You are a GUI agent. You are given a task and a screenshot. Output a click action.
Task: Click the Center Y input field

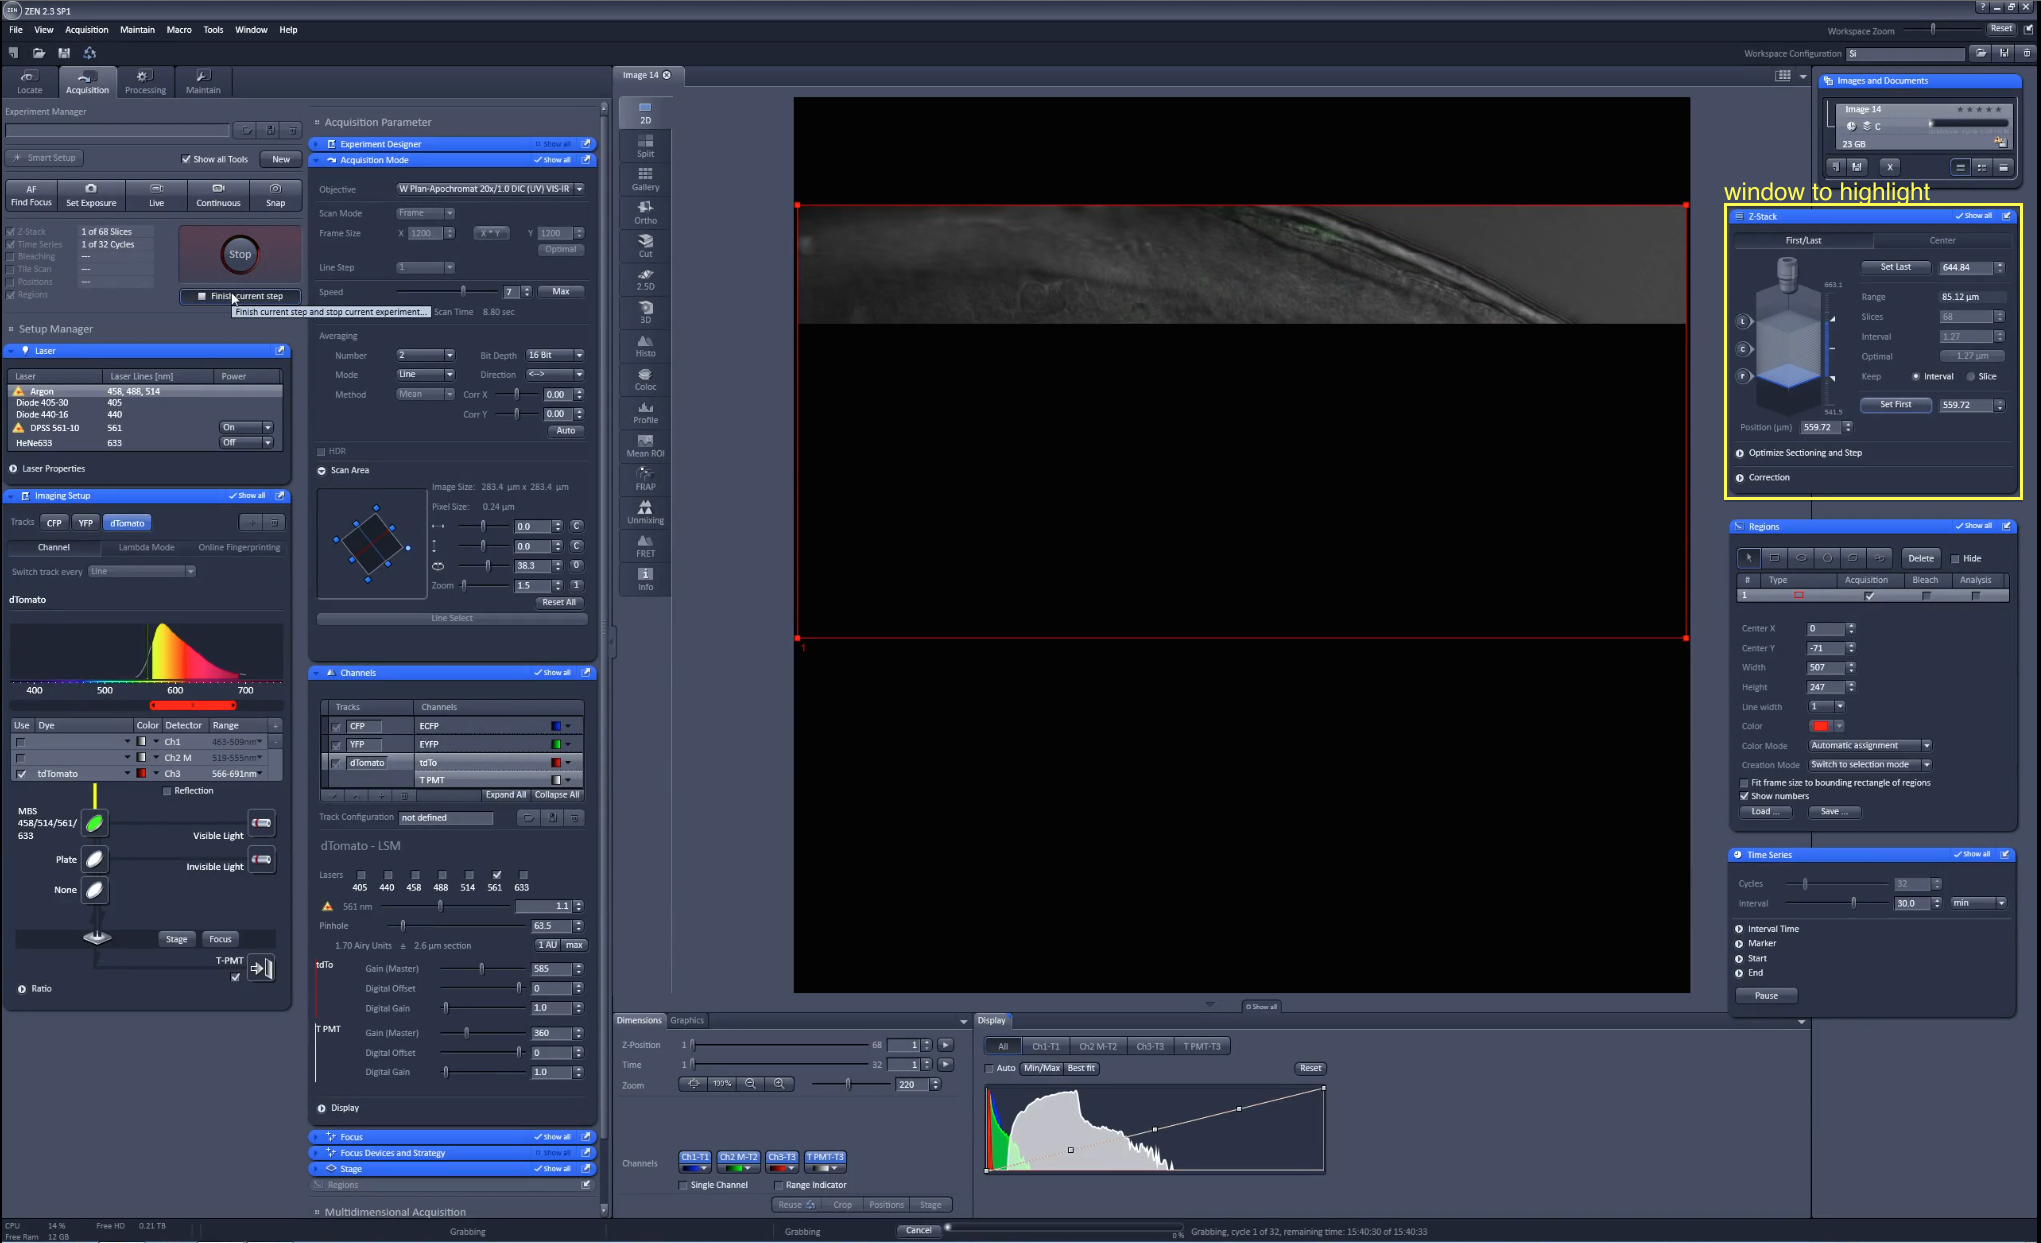click(1825, 648)
